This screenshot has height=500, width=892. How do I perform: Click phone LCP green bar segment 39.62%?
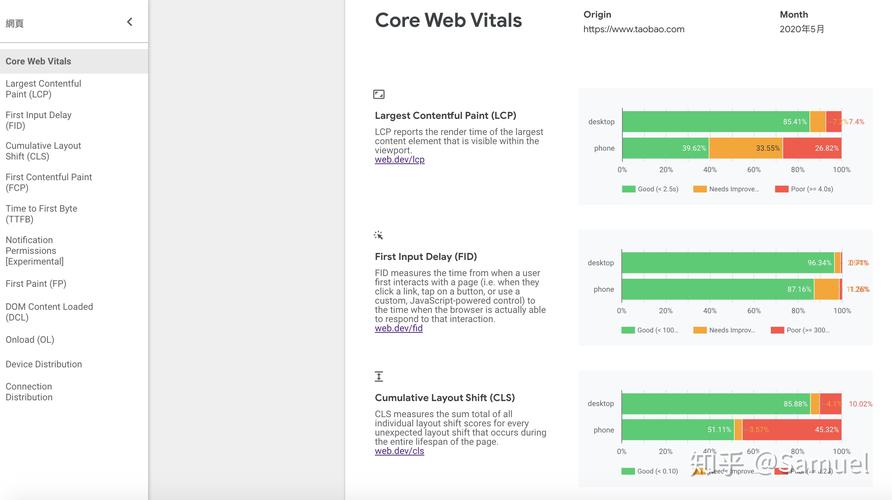tap(666, 148)
